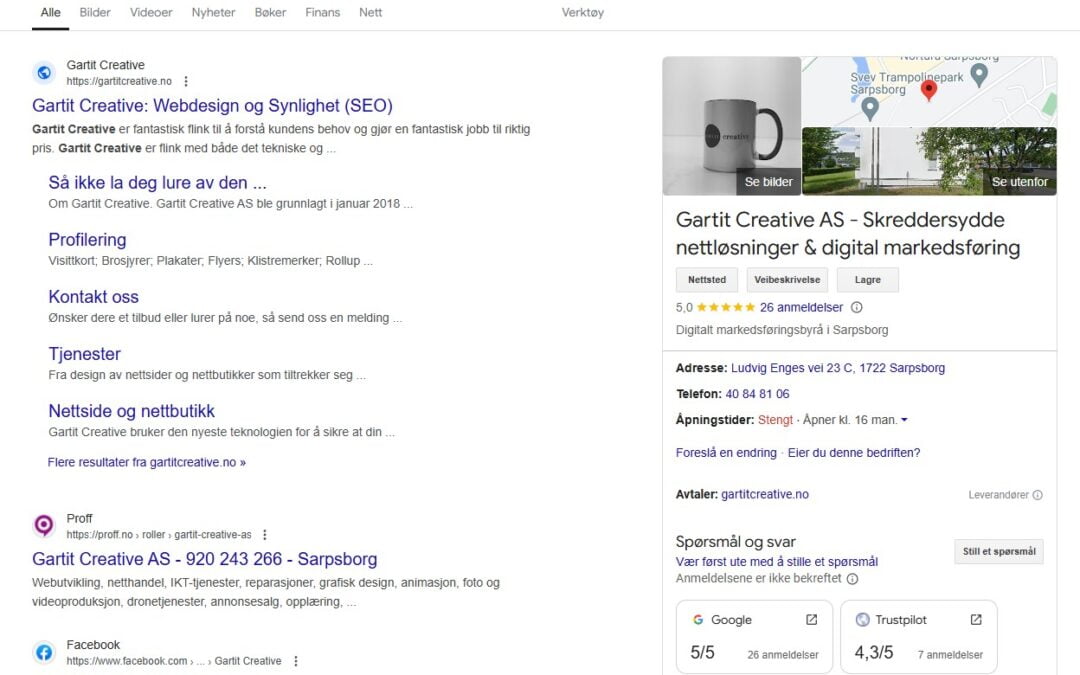Click the info icon beside 26 anmeldelser

click(x=857, y=307)
